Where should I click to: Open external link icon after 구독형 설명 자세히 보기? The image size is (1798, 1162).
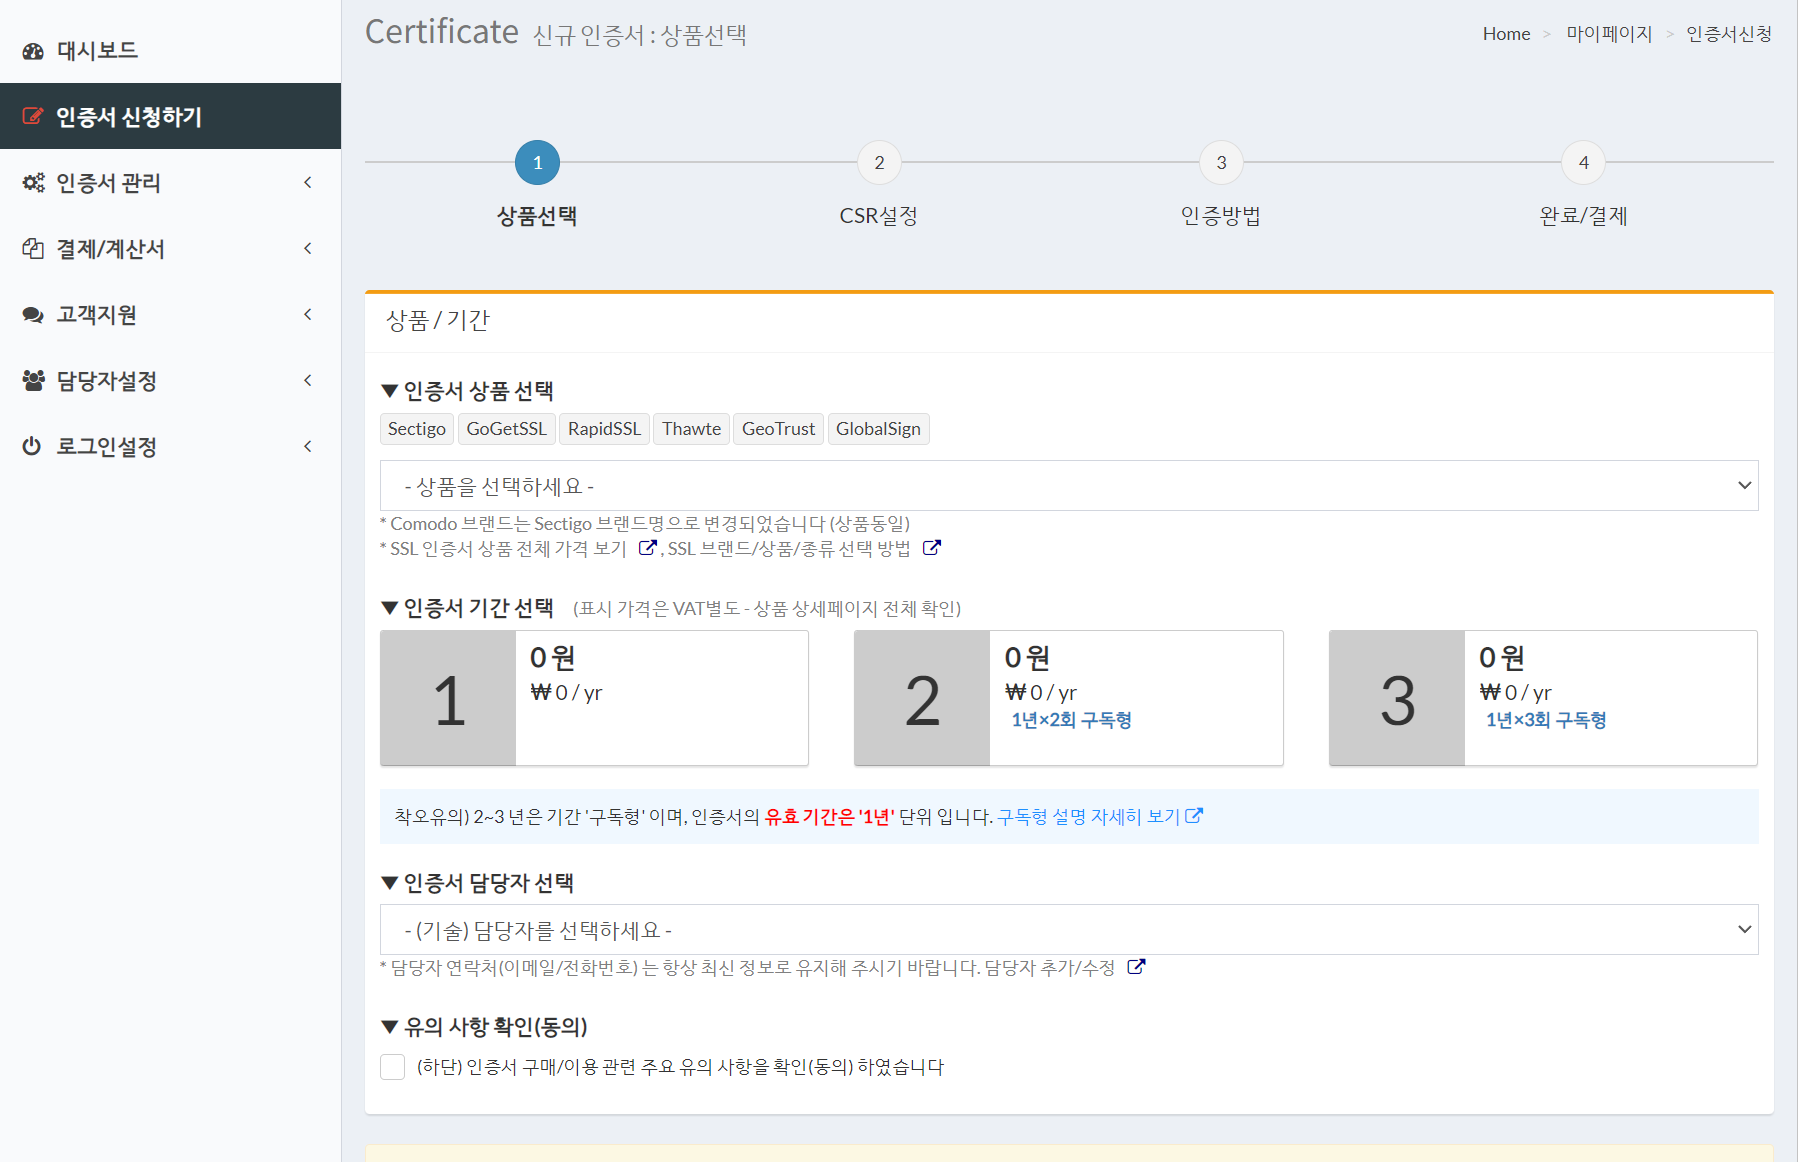[1194, 816]
